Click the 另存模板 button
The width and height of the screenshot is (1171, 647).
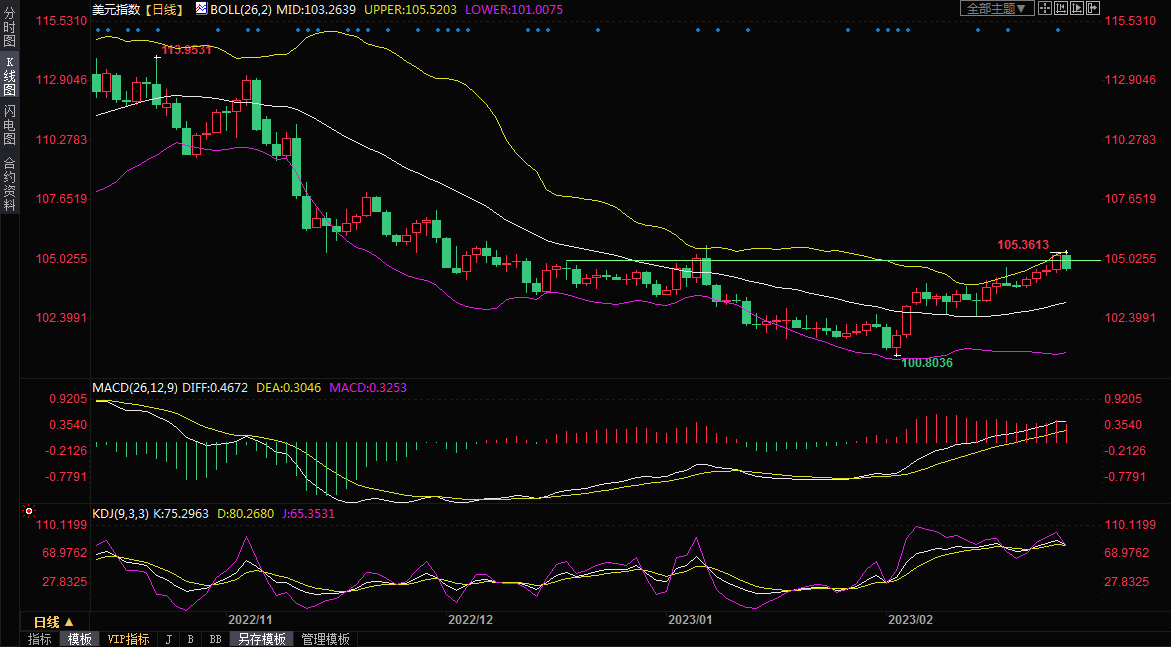[261, 639]
